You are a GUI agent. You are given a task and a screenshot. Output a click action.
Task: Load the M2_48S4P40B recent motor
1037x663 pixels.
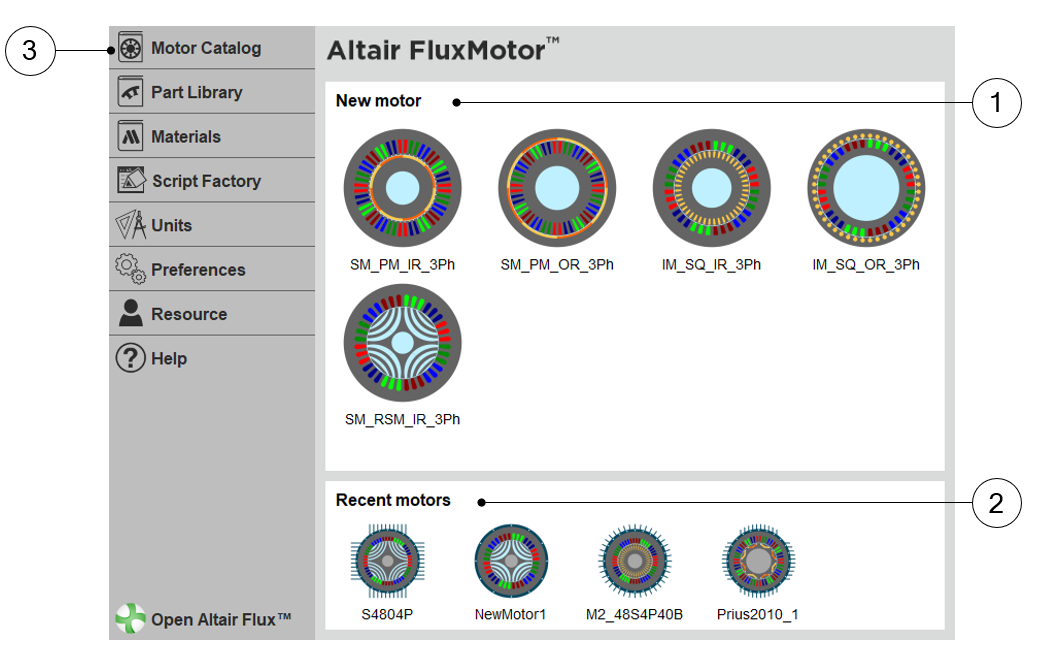634,562
